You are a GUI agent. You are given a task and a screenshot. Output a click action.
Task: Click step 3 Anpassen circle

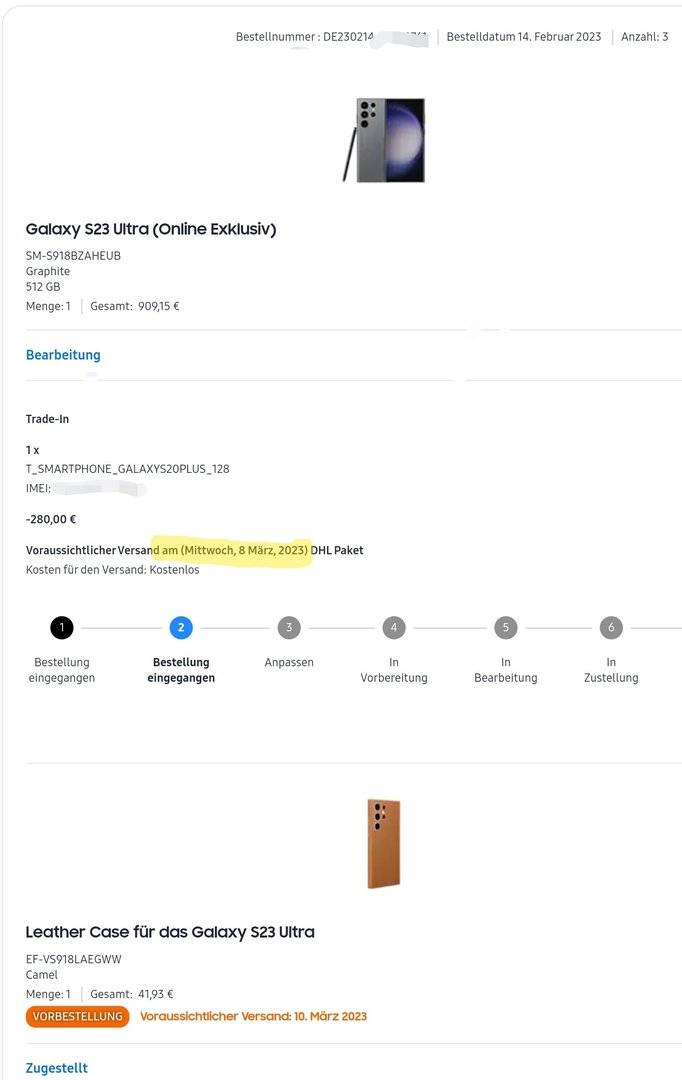[x=289, y=627]
